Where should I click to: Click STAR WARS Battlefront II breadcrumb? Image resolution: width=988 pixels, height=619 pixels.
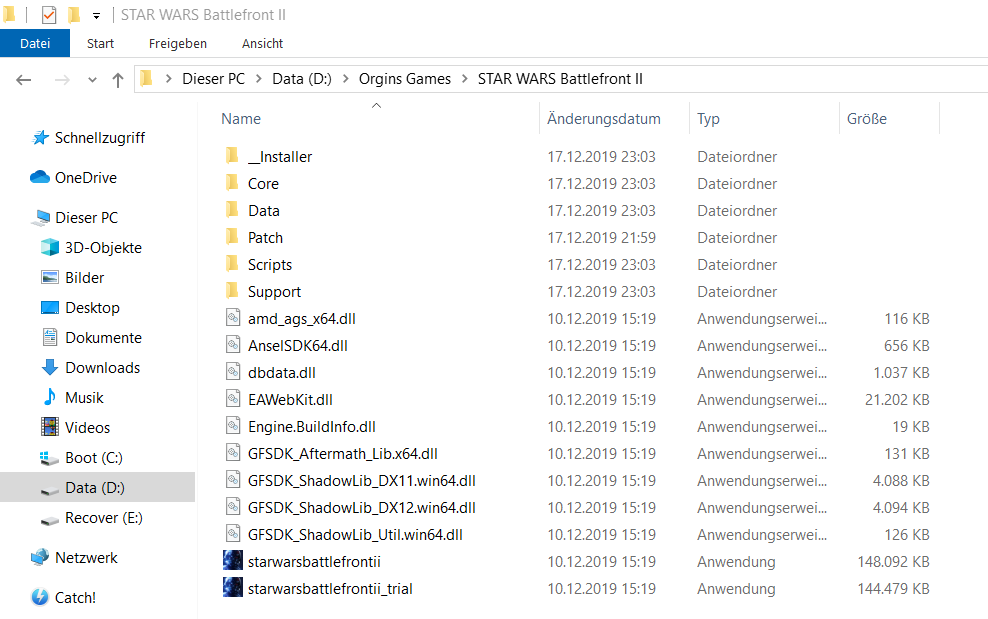click(560, 79)
